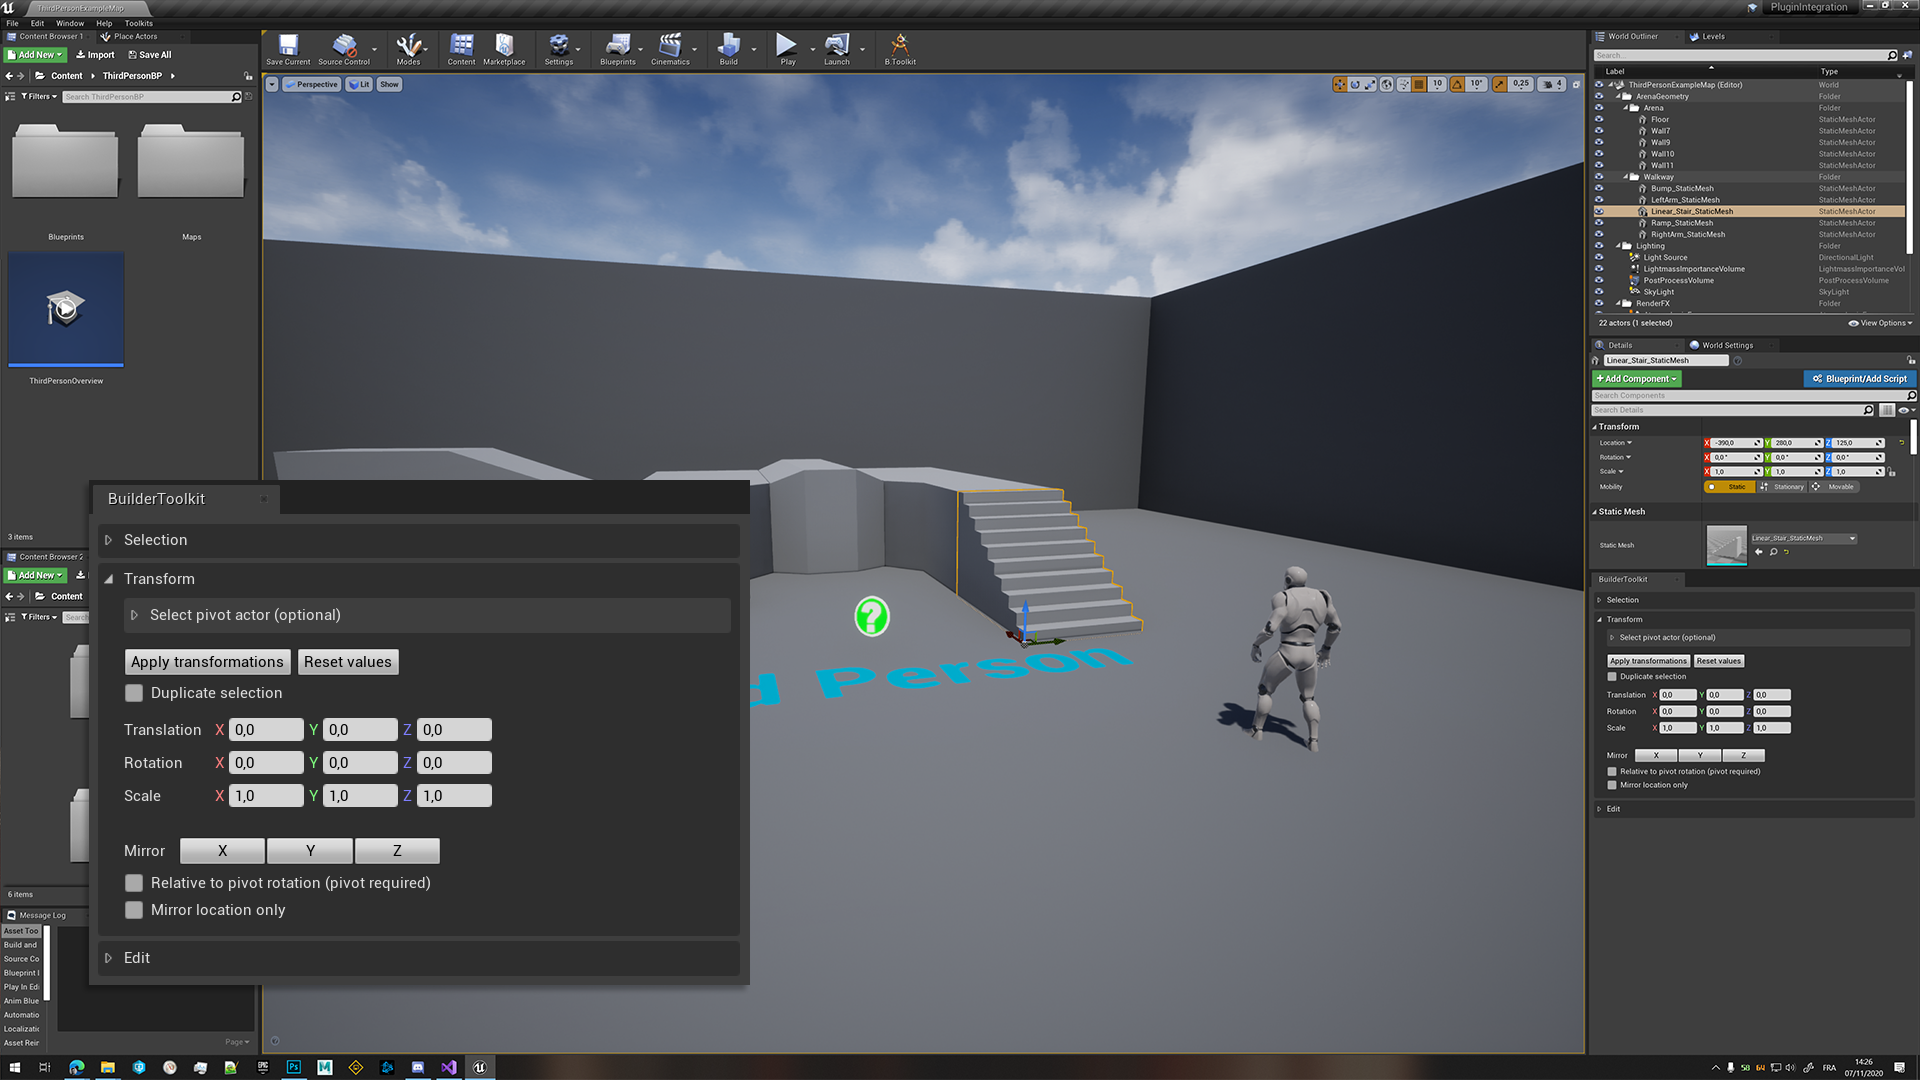Open the Window menu item
Viewport: 1920px width, 1080px height.
coord(70,22)
